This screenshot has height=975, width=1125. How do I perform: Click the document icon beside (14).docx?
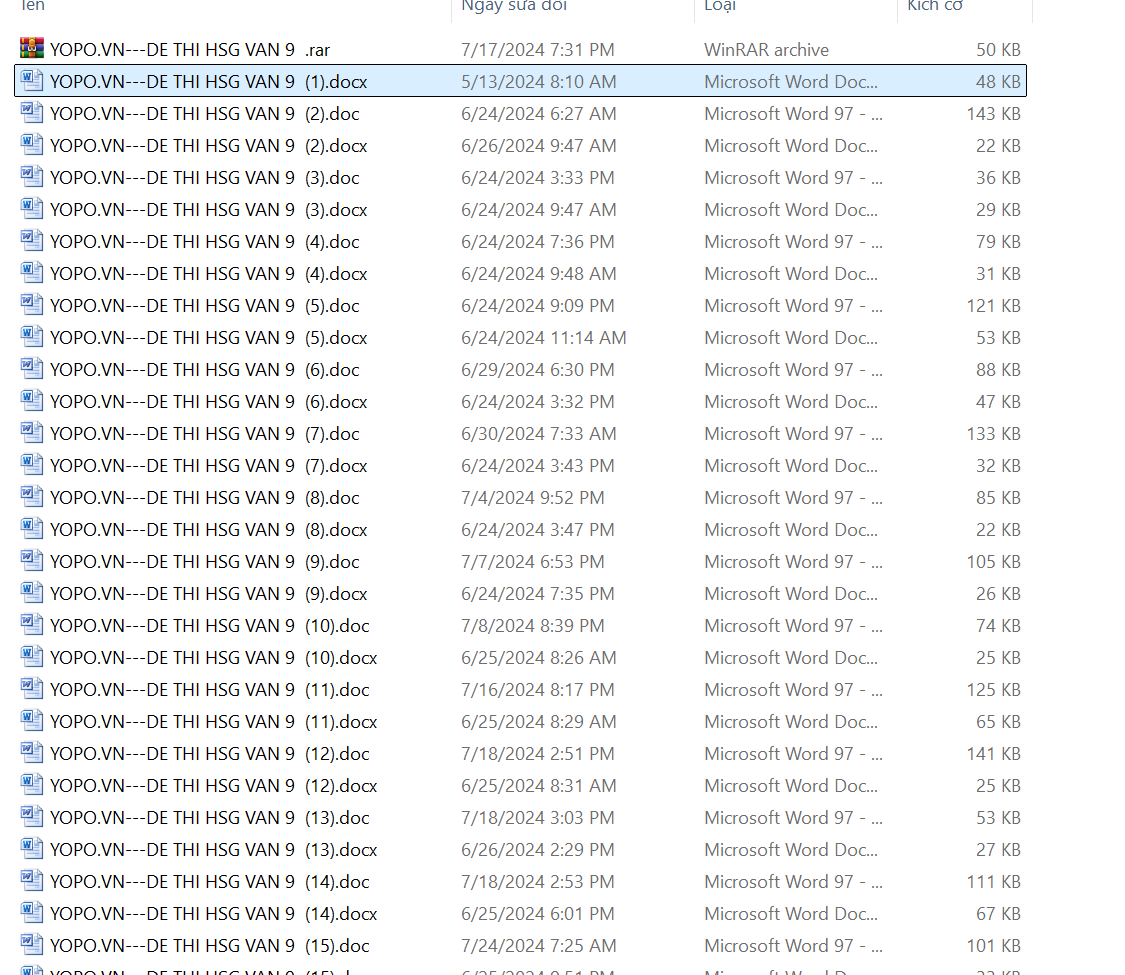click(32, 913)
